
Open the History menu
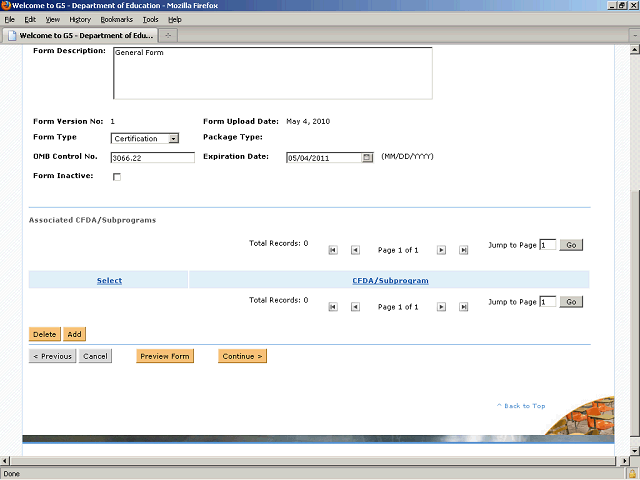point(80,20)
